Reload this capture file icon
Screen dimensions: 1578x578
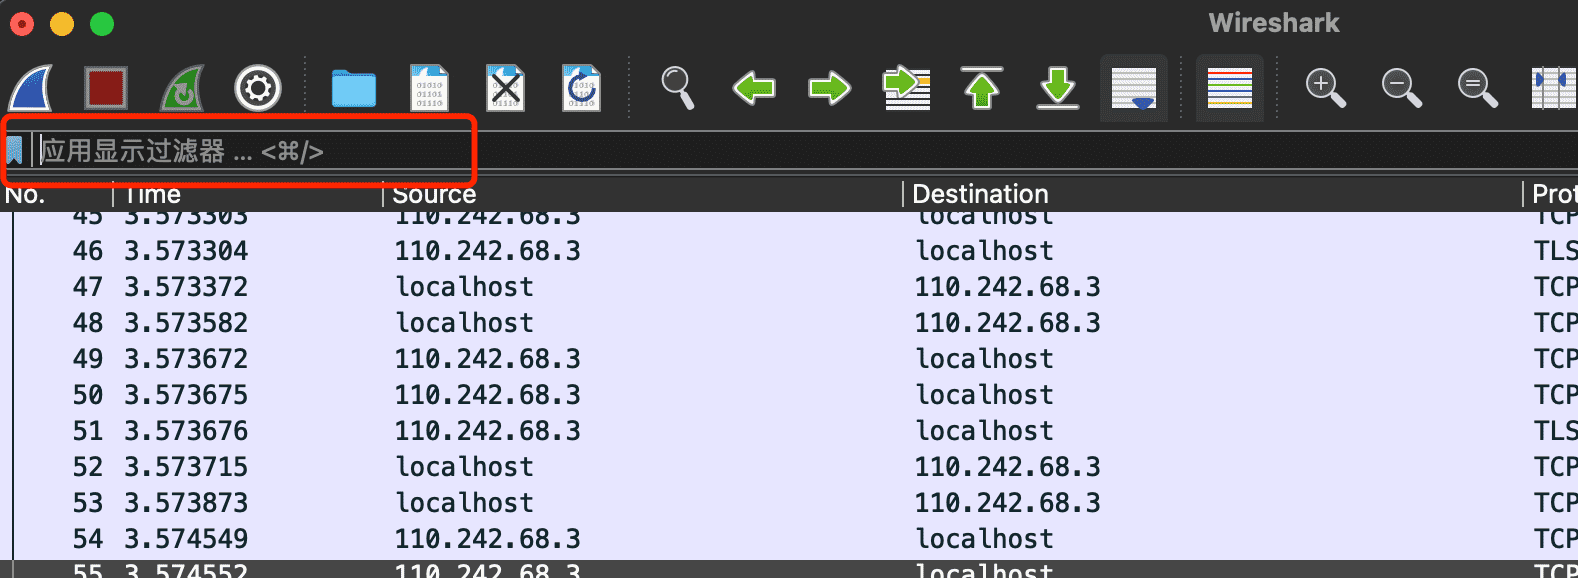(x=582, y=89)
